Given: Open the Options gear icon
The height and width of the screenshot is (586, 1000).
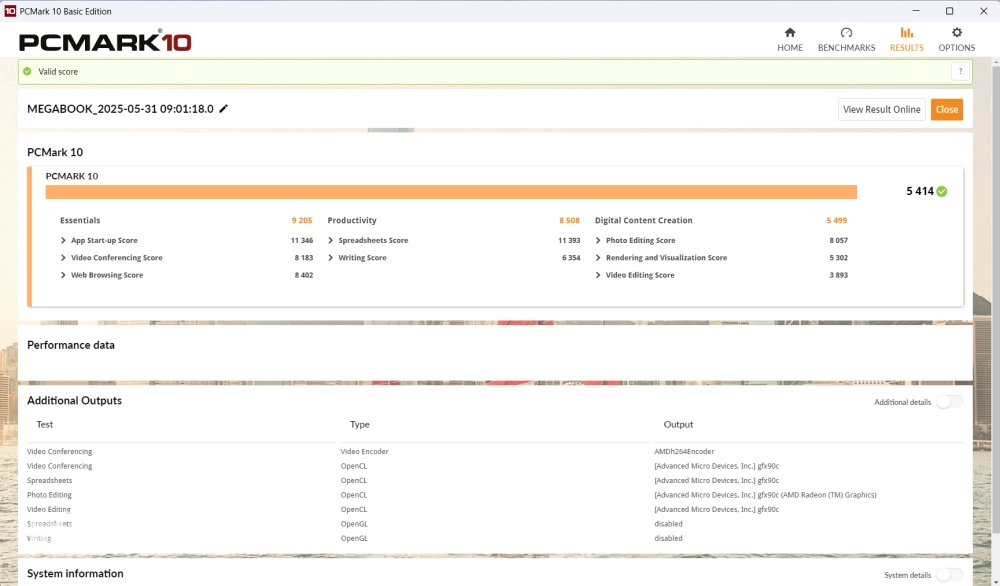Looking at the screenshot, I should click(956, 33).
